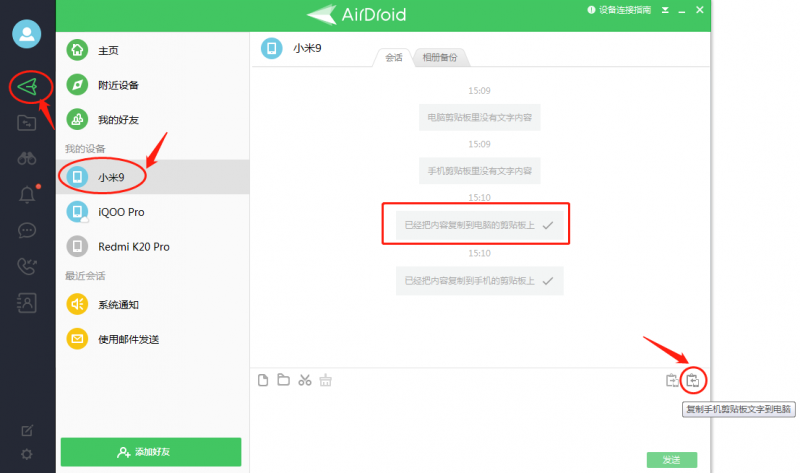Open 使用邮件发送 send by email
800x473 pixels.
click(152, 339)
